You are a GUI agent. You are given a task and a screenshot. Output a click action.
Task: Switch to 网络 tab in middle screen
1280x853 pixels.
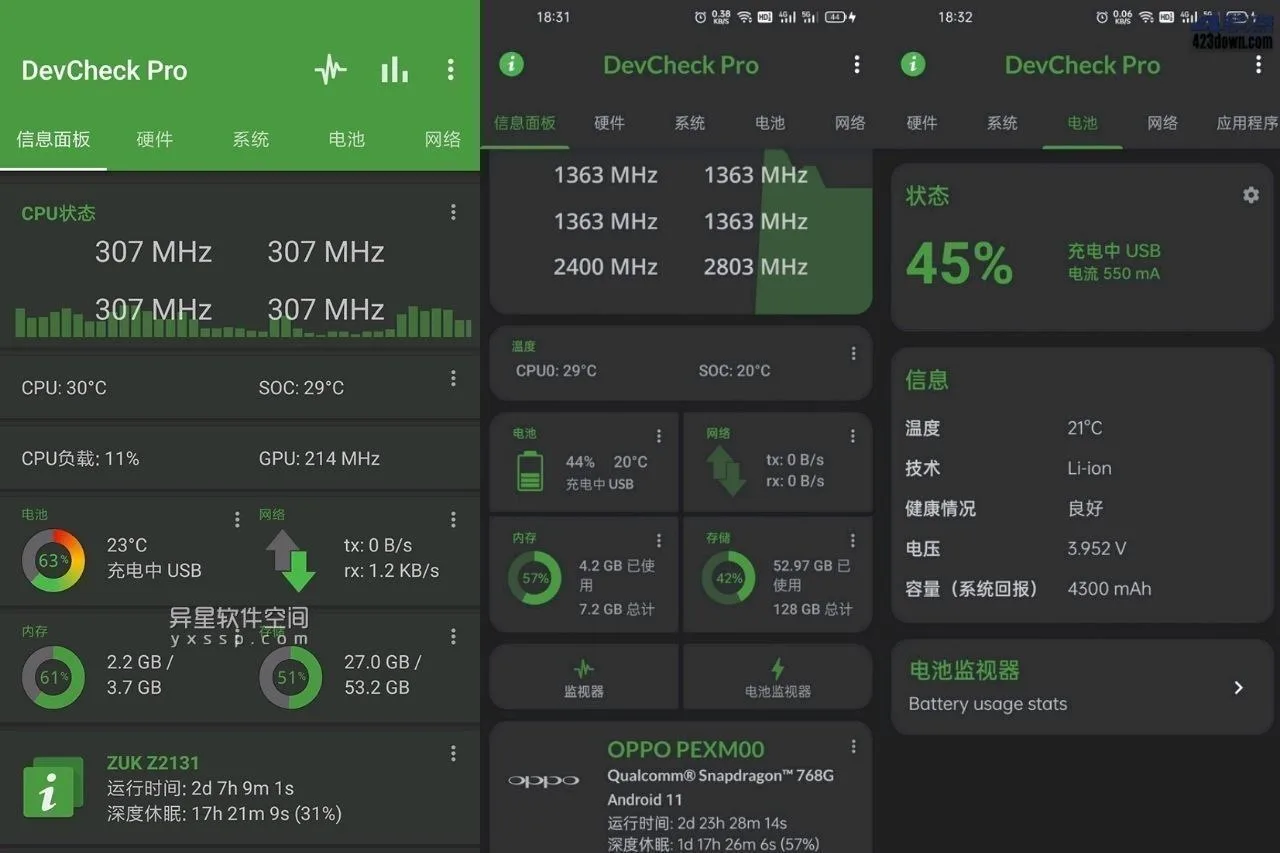(850, 123)
